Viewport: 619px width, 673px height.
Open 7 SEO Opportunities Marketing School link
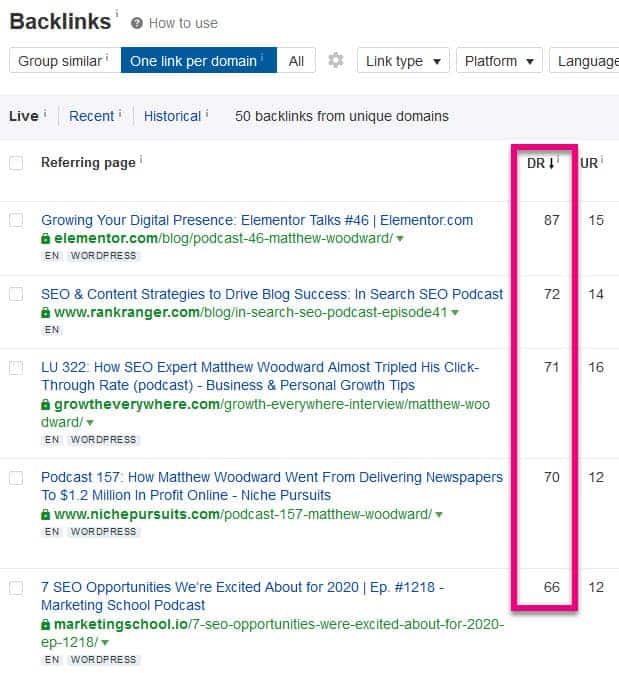[x=243, y=596]
